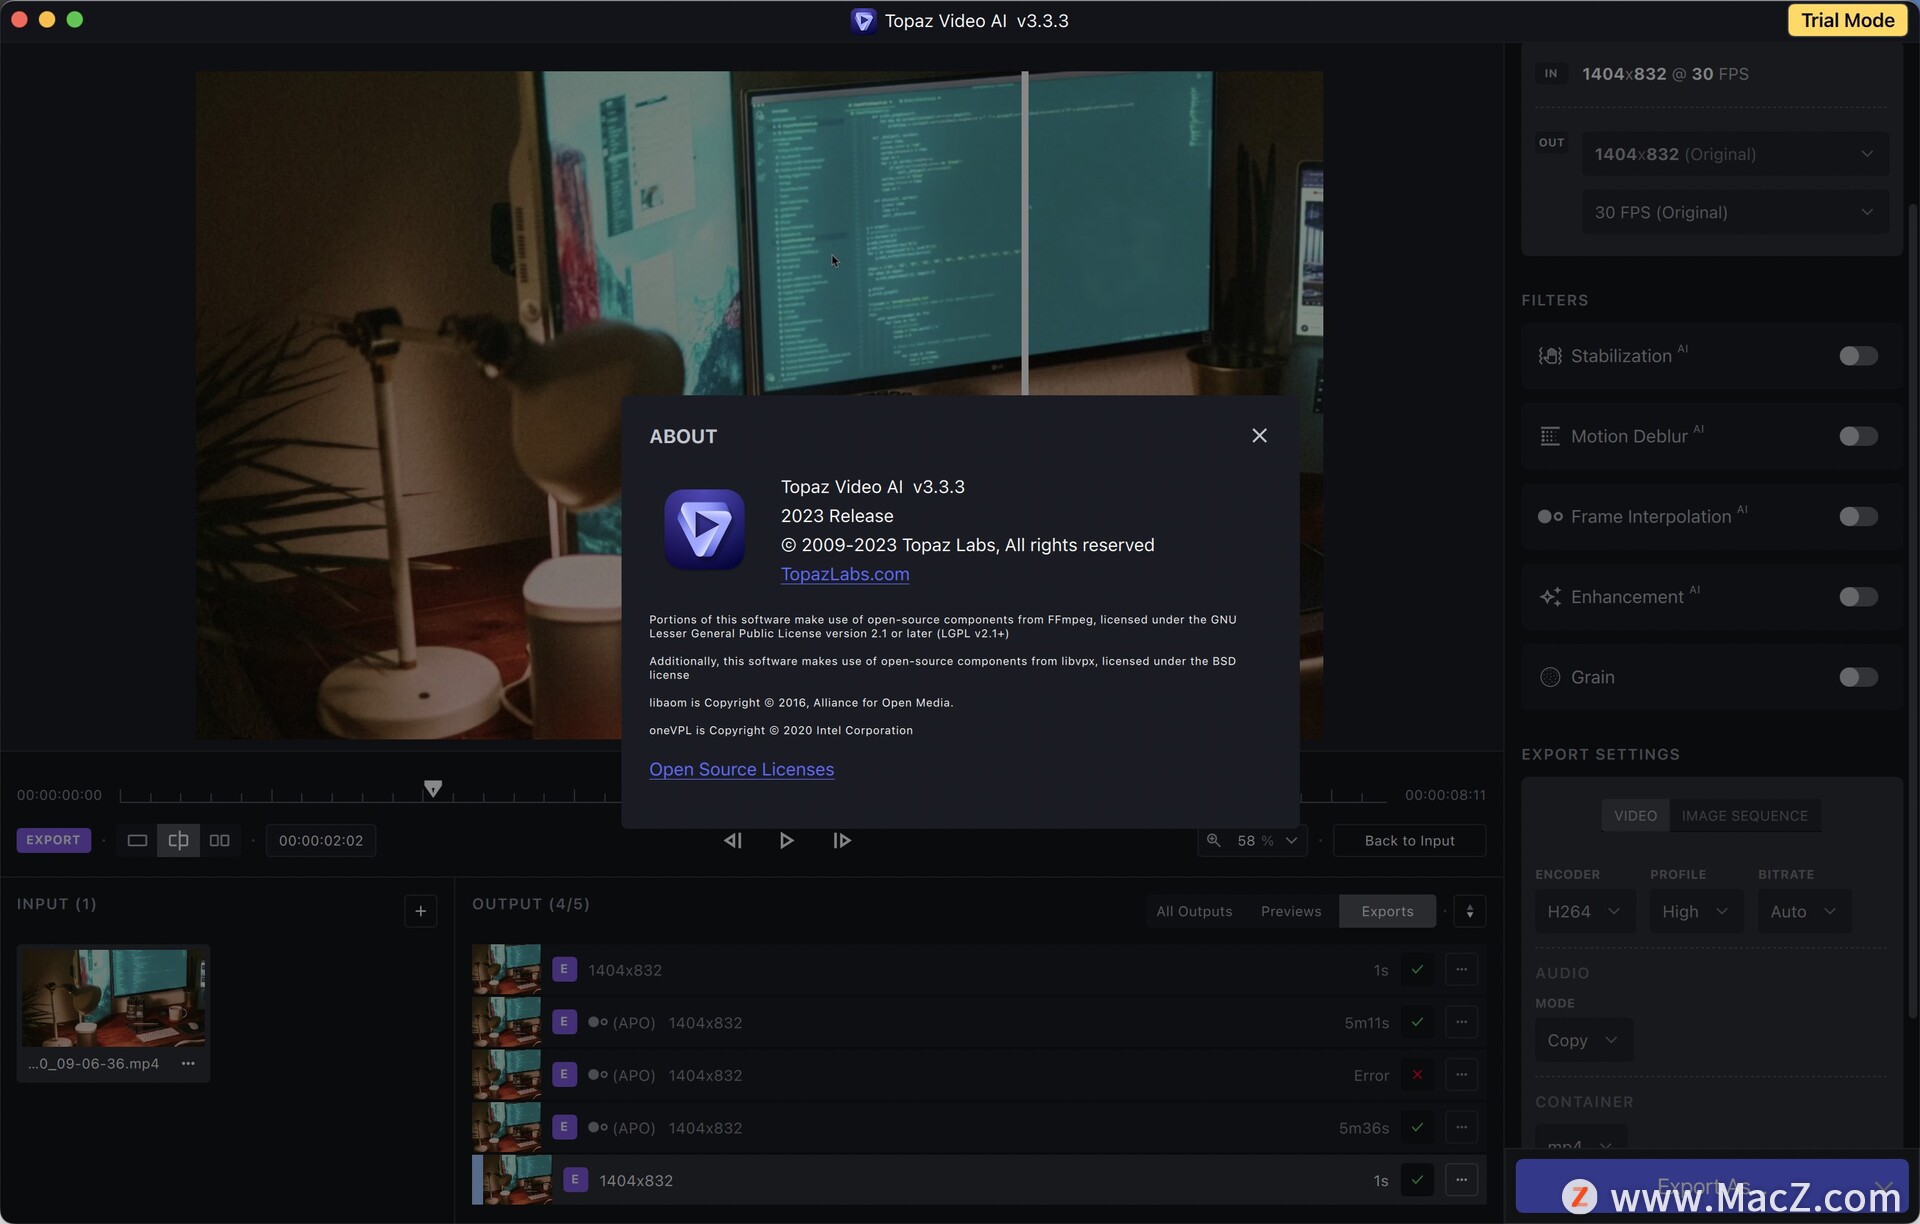1920x1224 pixels.
Task: Step to previous frame
Action: point(732,840)
